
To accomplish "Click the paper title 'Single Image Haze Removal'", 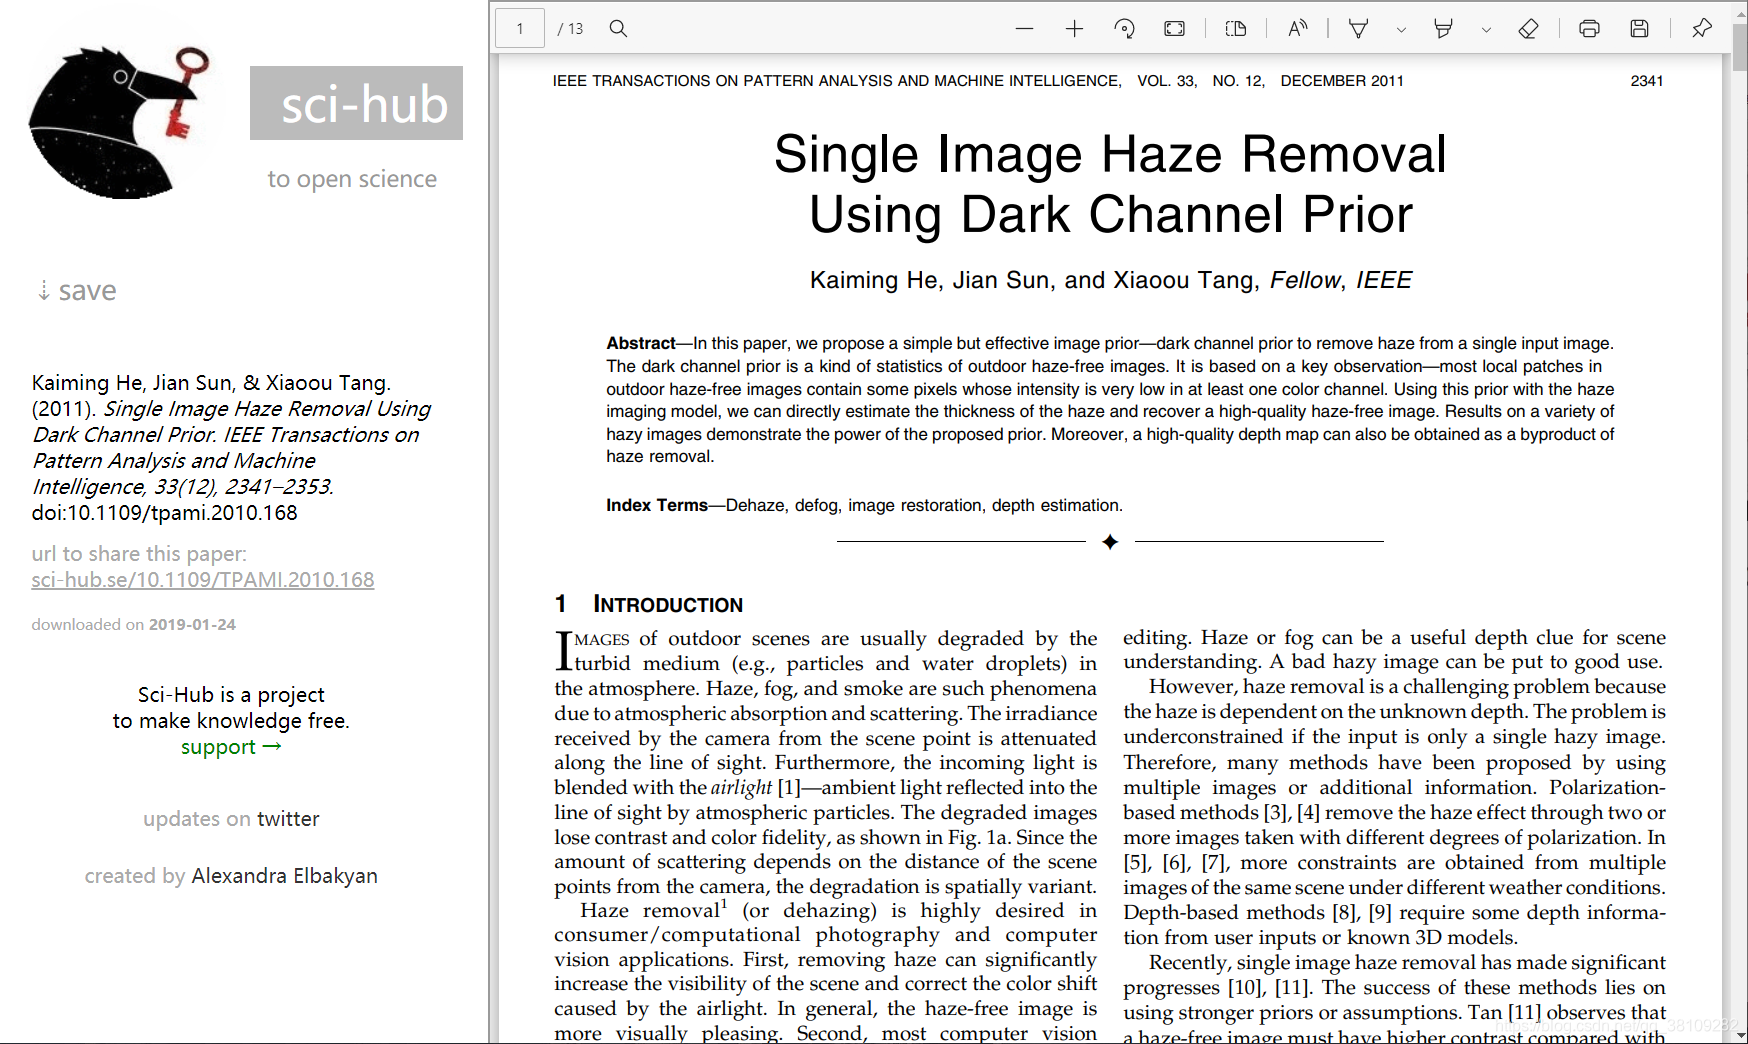I will point(1110,154).
